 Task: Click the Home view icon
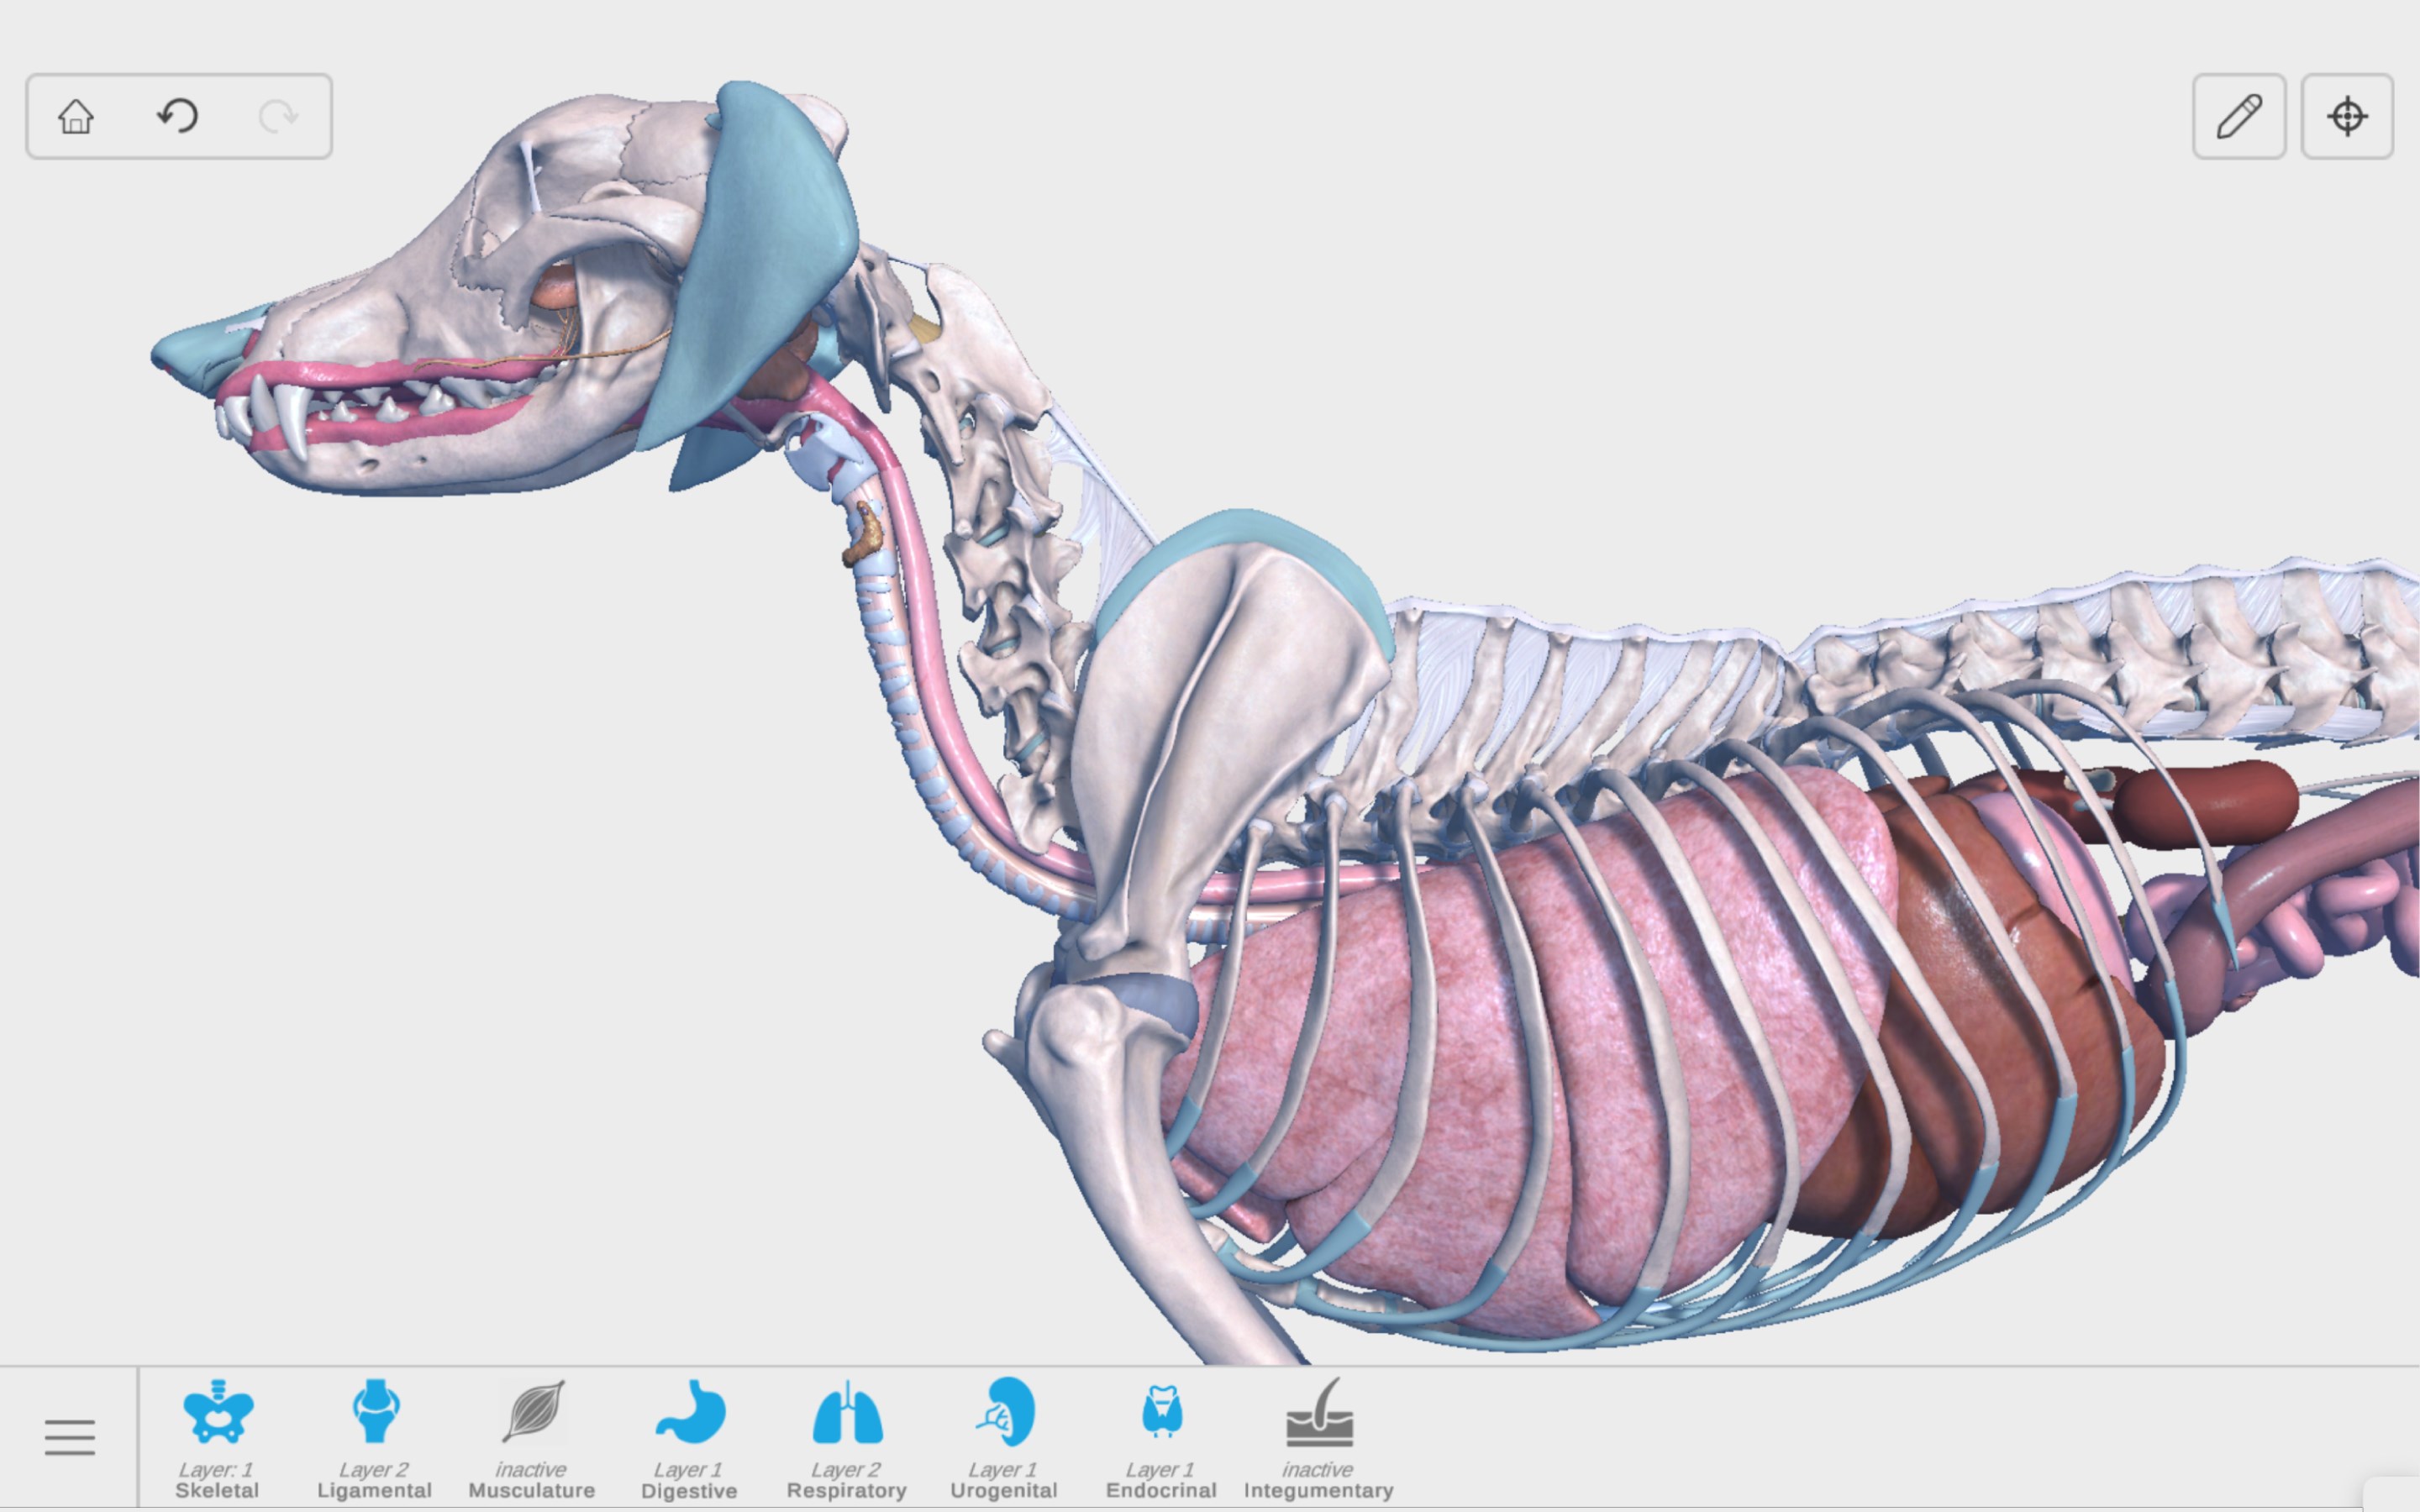coord(76,116)
